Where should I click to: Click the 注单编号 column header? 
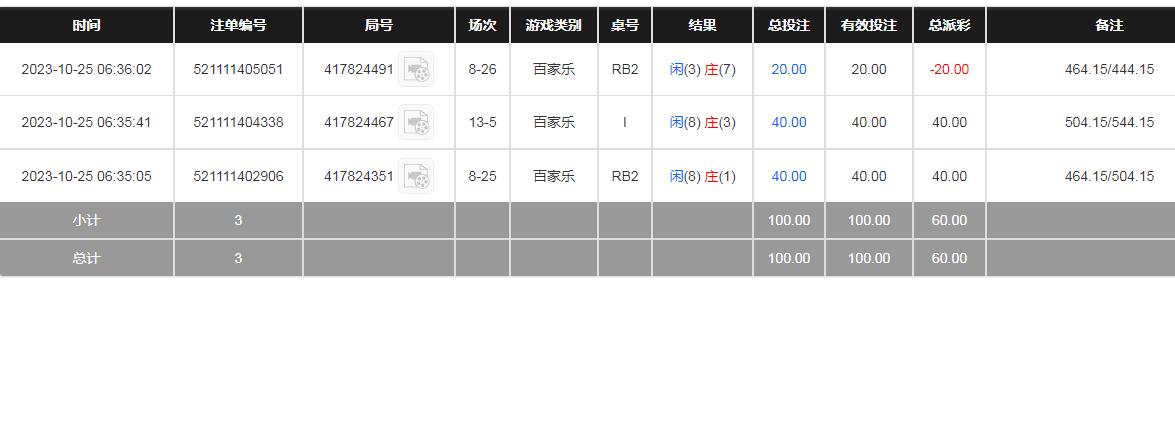click(238, 25)
